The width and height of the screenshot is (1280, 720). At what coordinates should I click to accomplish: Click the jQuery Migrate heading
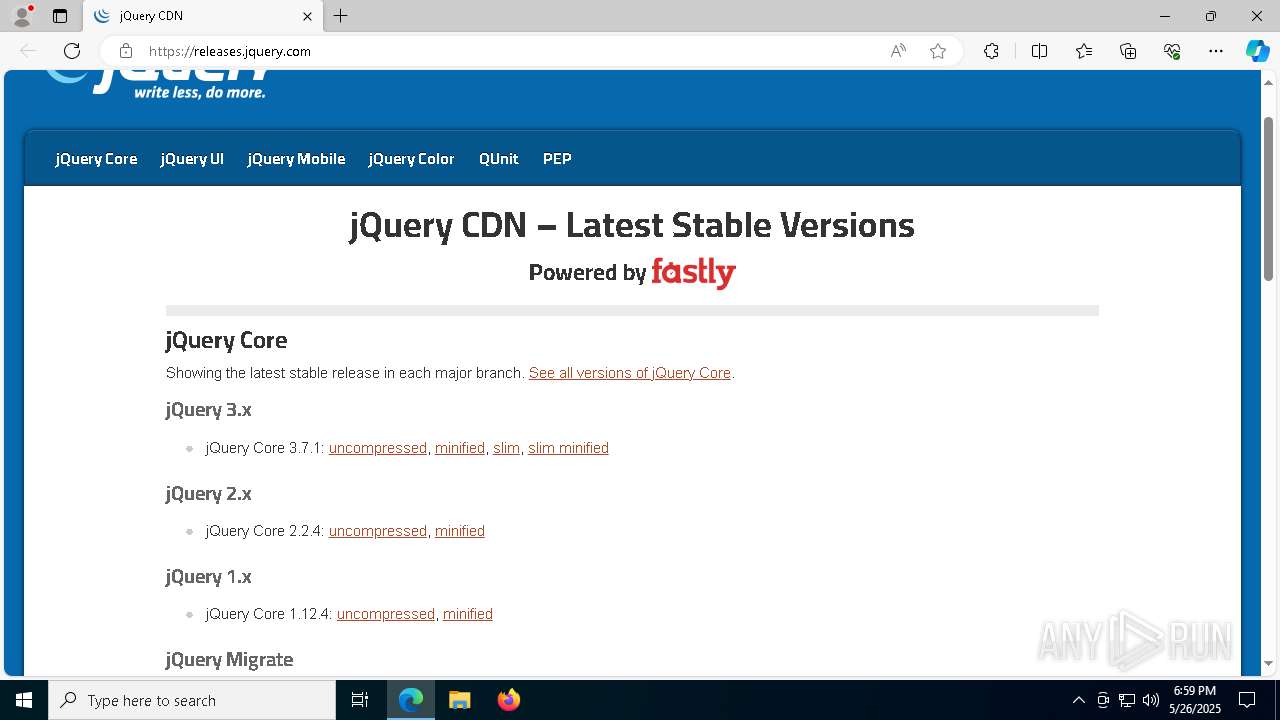coord(229,660)
